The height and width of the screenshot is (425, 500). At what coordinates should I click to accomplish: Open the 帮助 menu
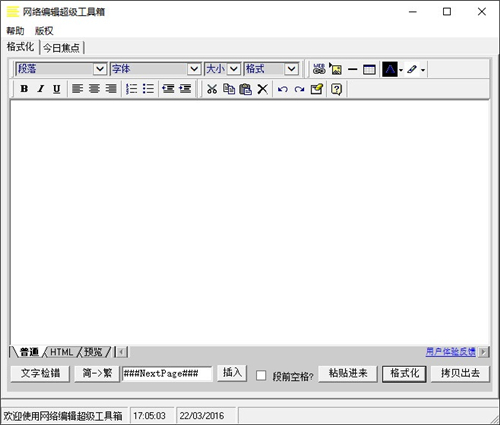tap(15, 31)
